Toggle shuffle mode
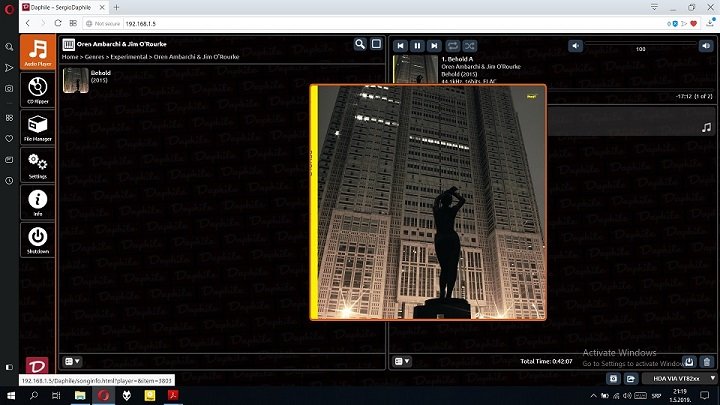The height and width of the screenshot is (405, 720). [x=469, y=45]
